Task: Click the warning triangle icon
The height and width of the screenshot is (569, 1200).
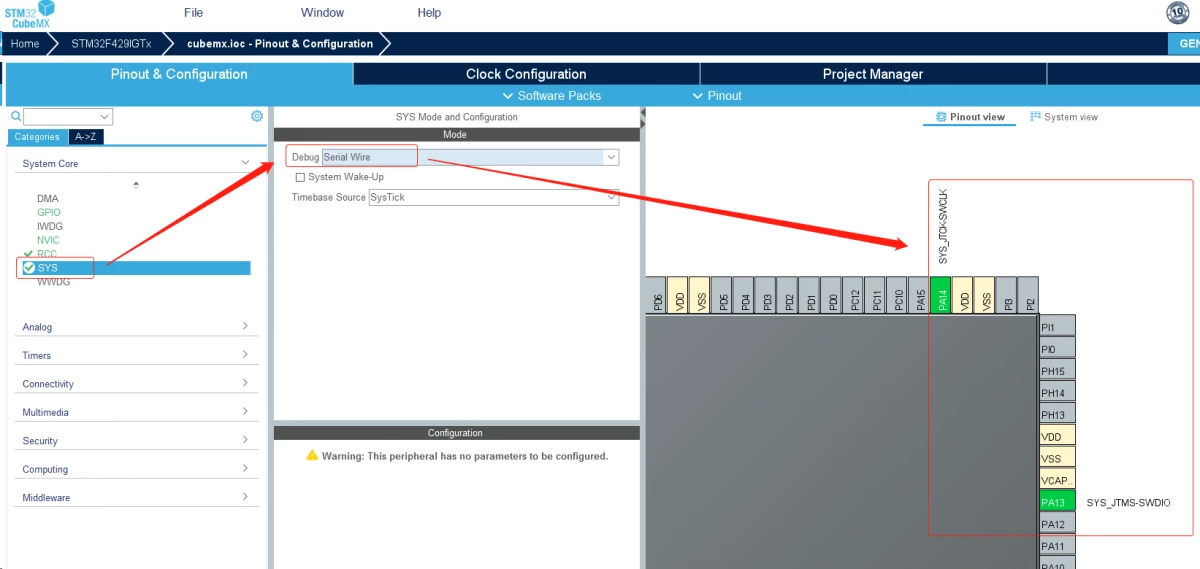Action: (312, 455)
